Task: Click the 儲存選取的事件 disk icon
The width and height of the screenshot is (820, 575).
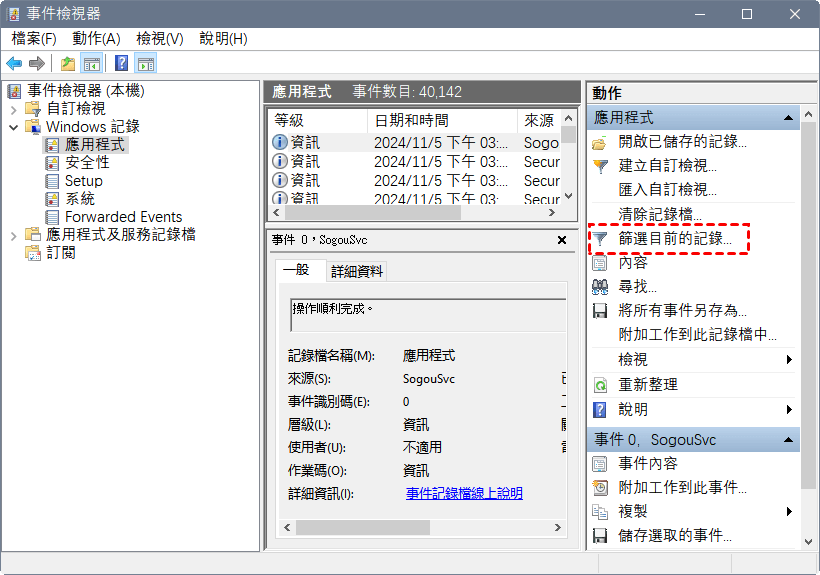Action: [600, 536]
